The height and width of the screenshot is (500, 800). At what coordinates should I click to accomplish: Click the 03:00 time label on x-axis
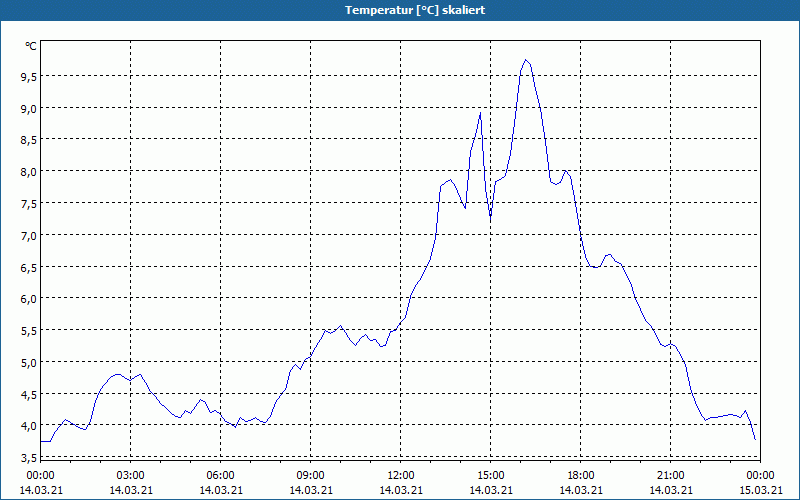tap(131, 475)
